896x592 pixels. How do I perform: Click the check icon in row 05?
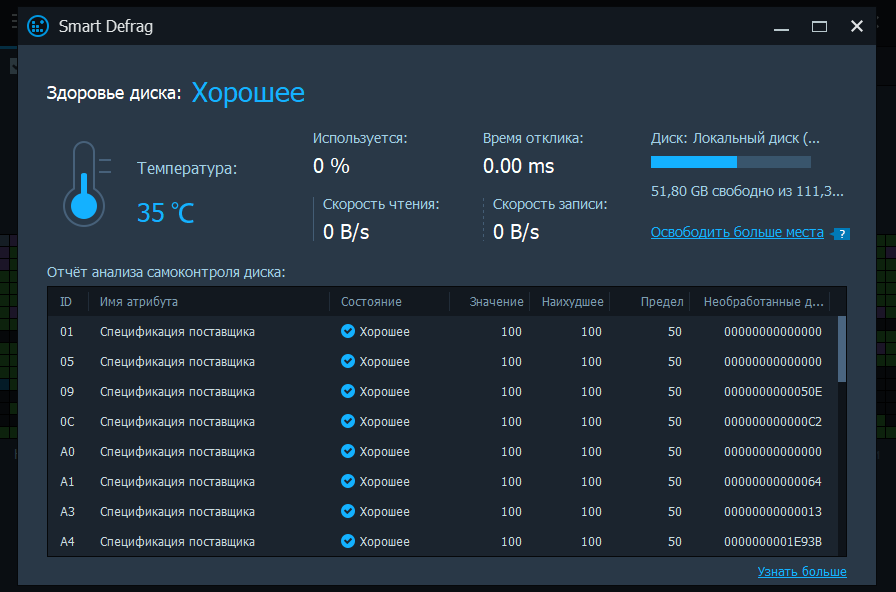[347, 361]
